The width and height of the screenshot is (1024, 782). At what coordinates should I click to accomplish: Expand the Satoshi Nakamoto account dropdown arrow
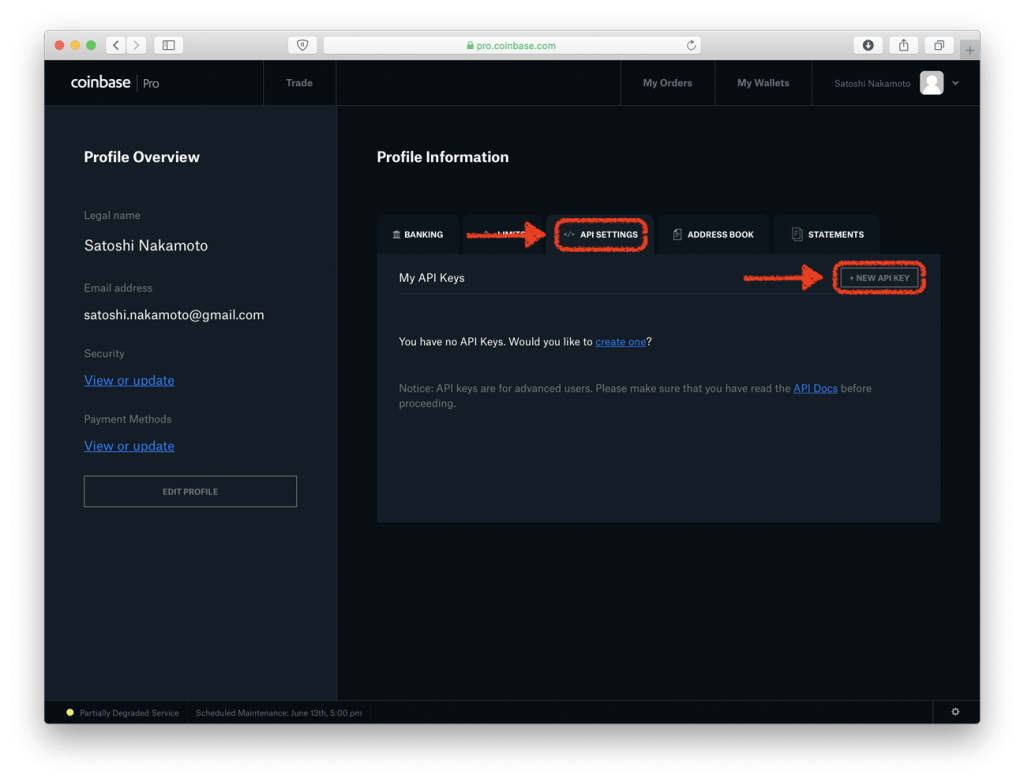pos(955,83)
